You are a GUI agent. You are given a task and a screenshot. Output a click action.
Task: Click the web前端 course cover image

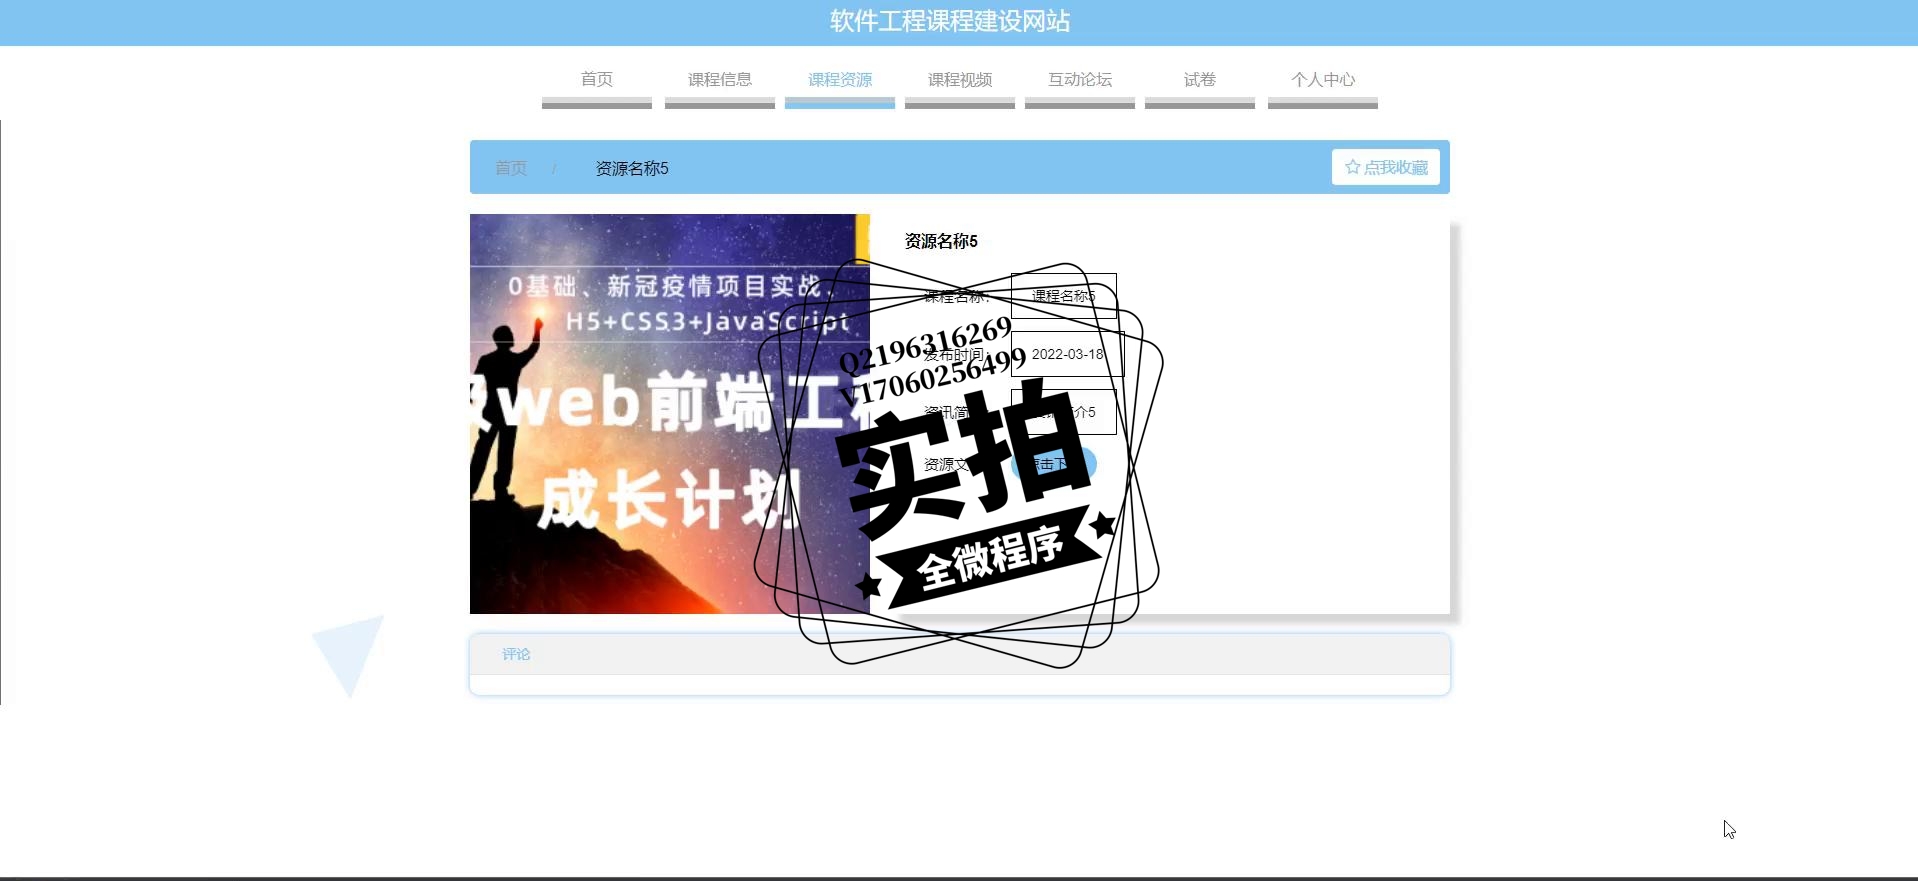pyautogui.click(x=670, y=414)
